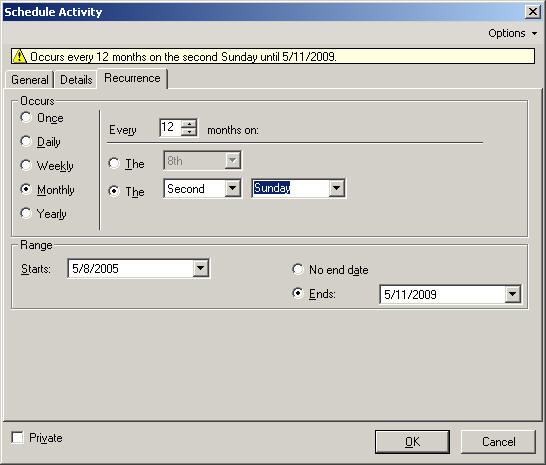The height and width of the screenshot is (465, 546).
Task: Choose the Weekly recurrence option
Action: coord(26,165)
